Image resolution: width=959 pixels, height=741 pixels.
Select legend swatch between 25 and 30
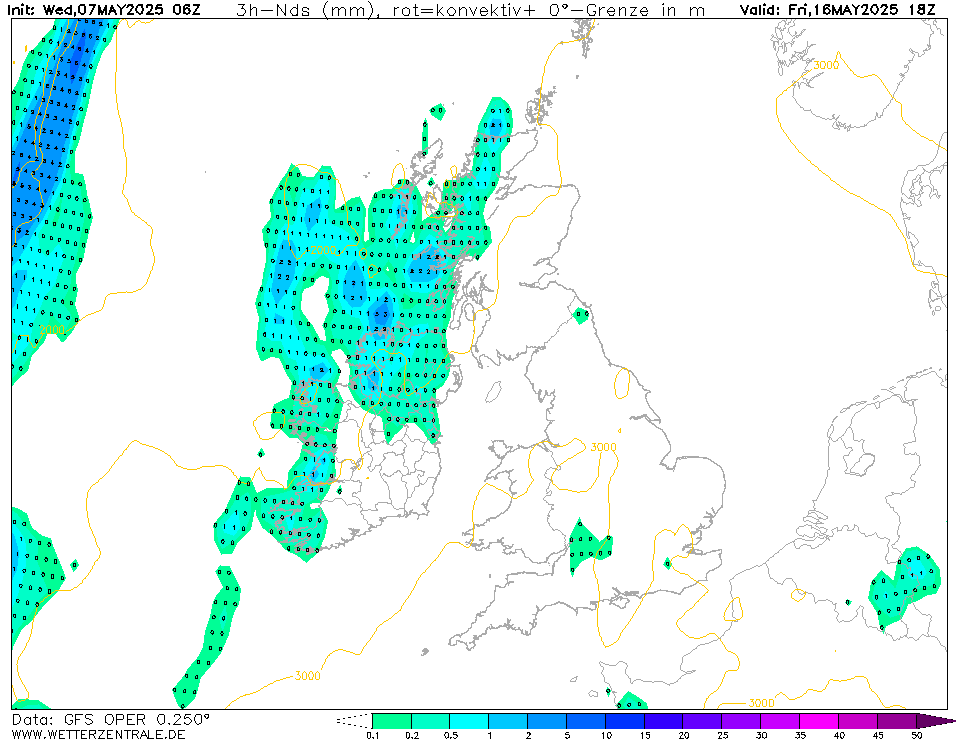(x=741, y=721)
